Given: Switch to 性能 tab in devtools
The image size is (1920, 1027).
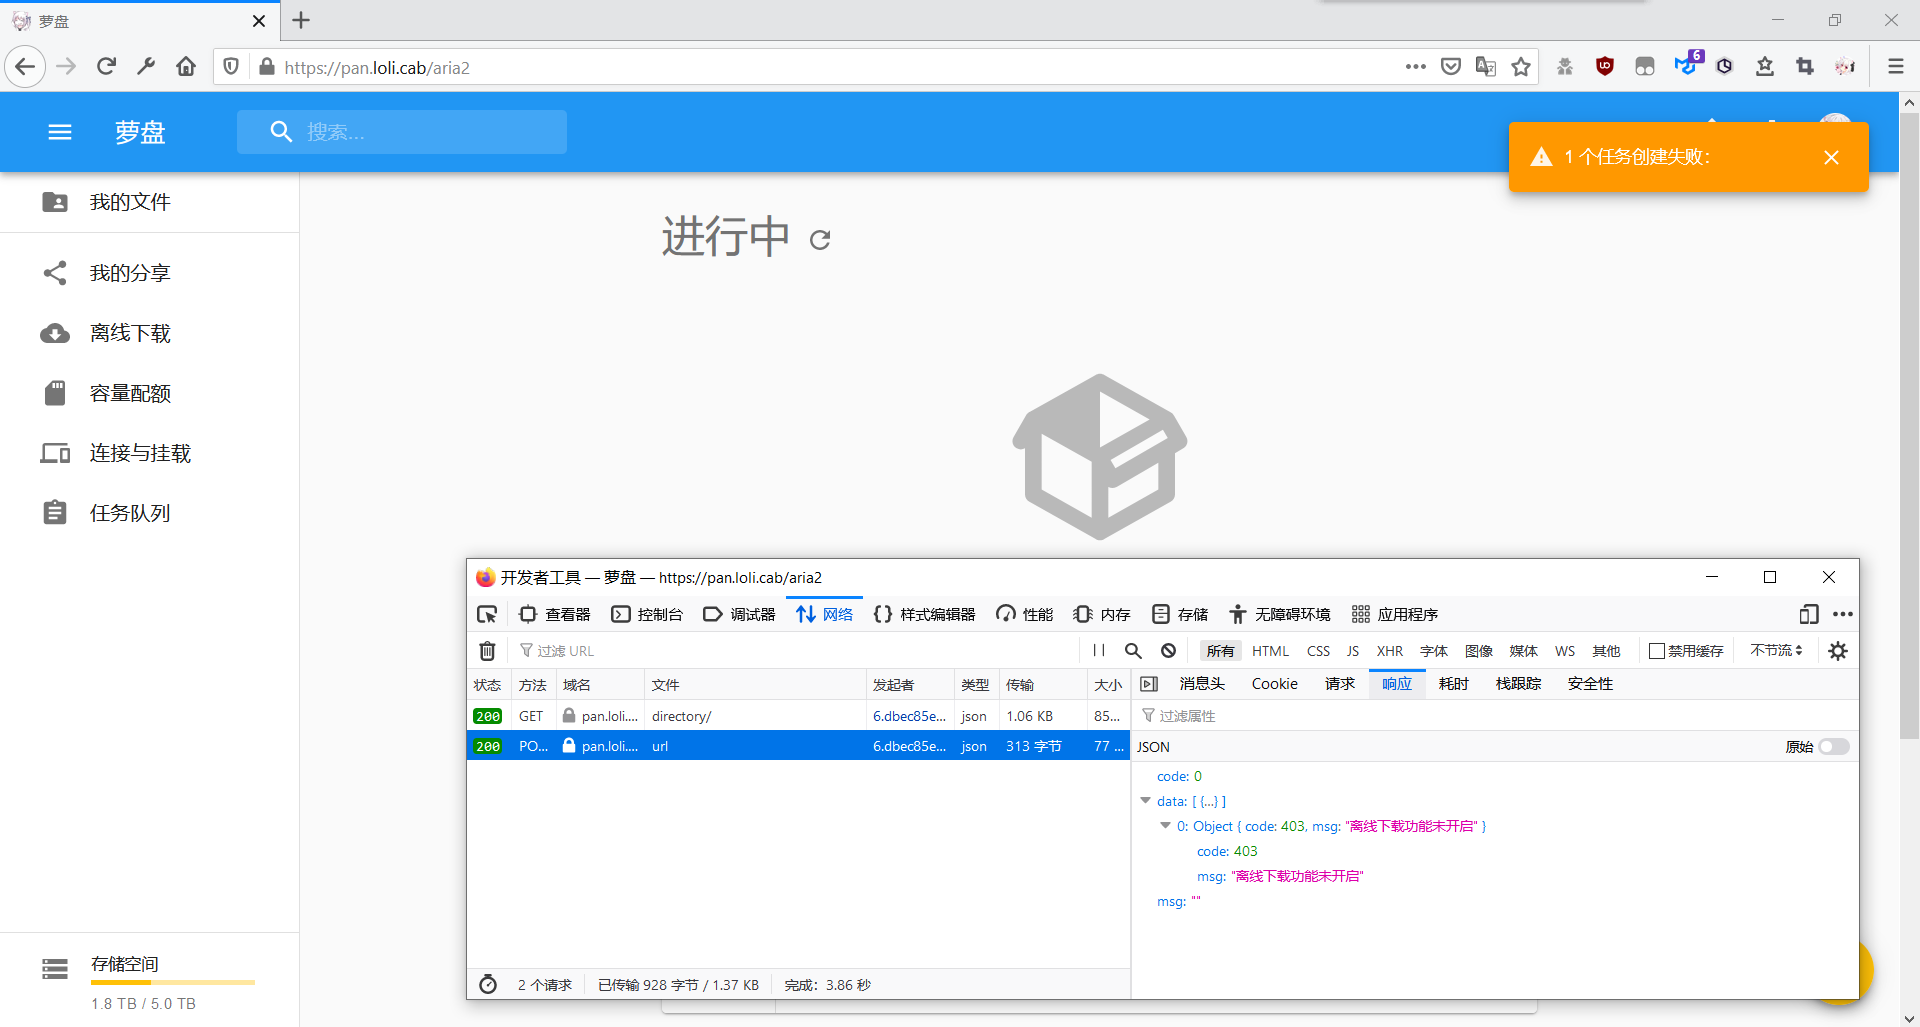Looking at the screenshot, I should [1025, 614].
